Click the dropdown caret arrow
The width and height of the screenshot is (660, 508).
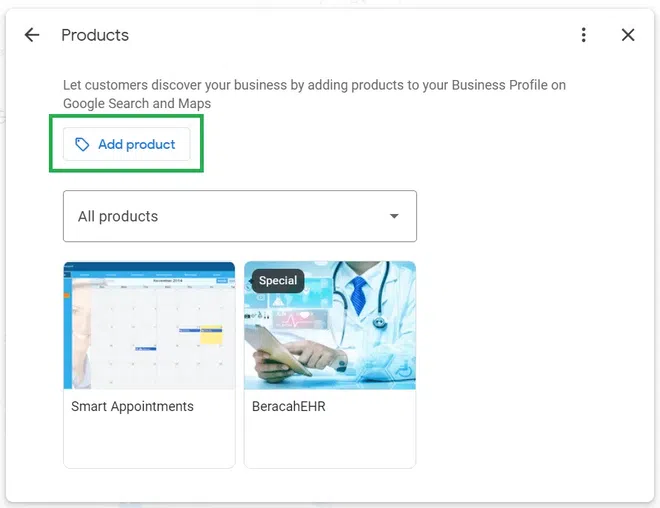394,216
